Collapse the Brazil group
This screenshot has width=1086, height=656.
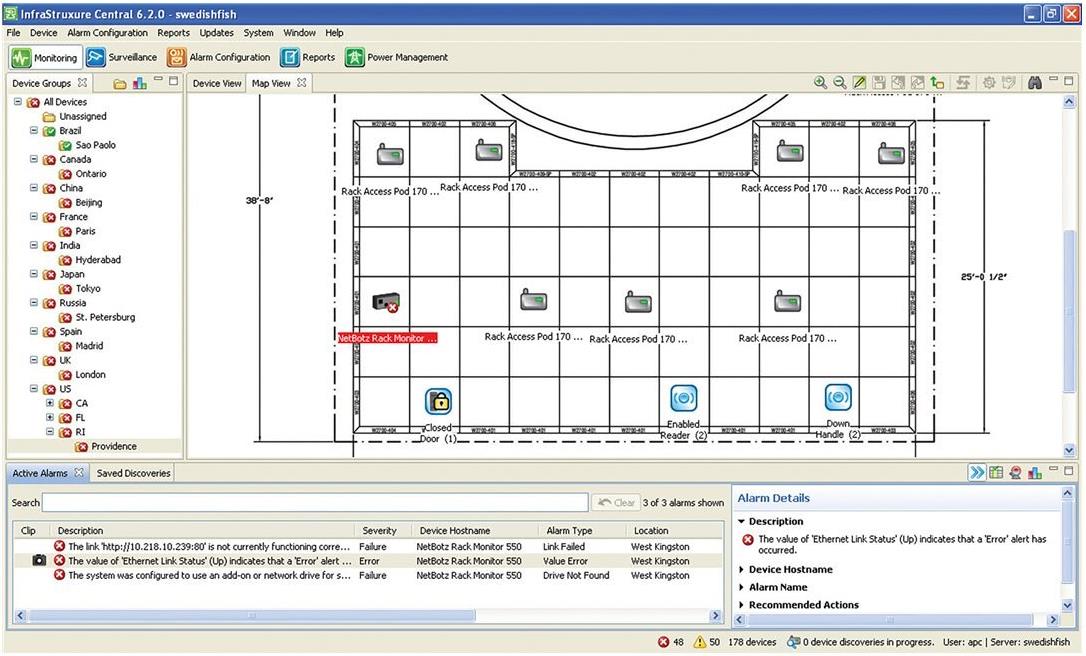tap(33, 130)
